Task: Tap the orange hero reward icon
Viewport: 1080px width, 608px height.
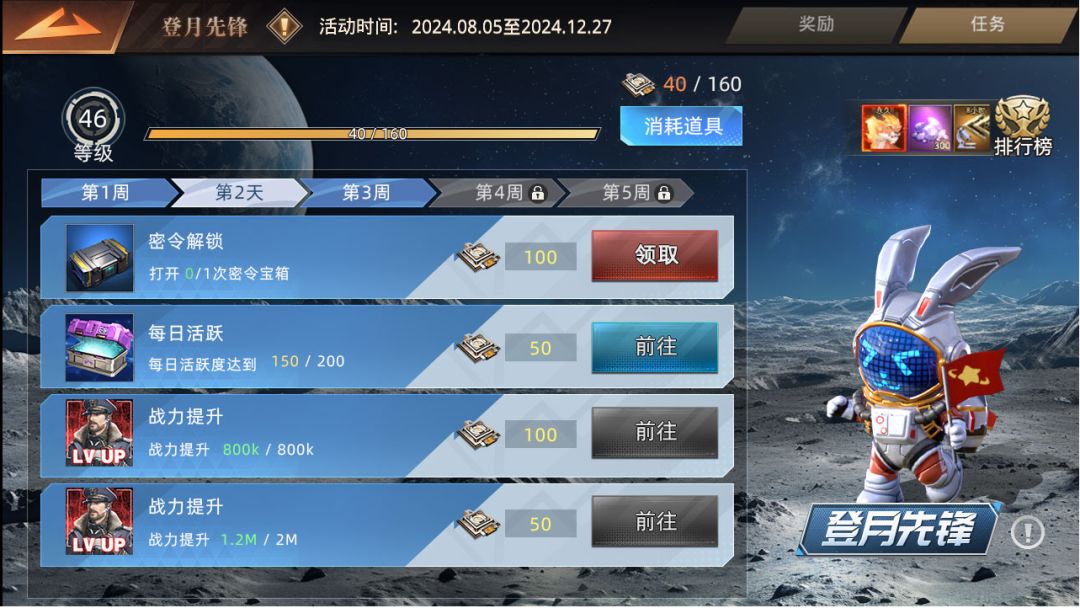Action: point(884,128)
